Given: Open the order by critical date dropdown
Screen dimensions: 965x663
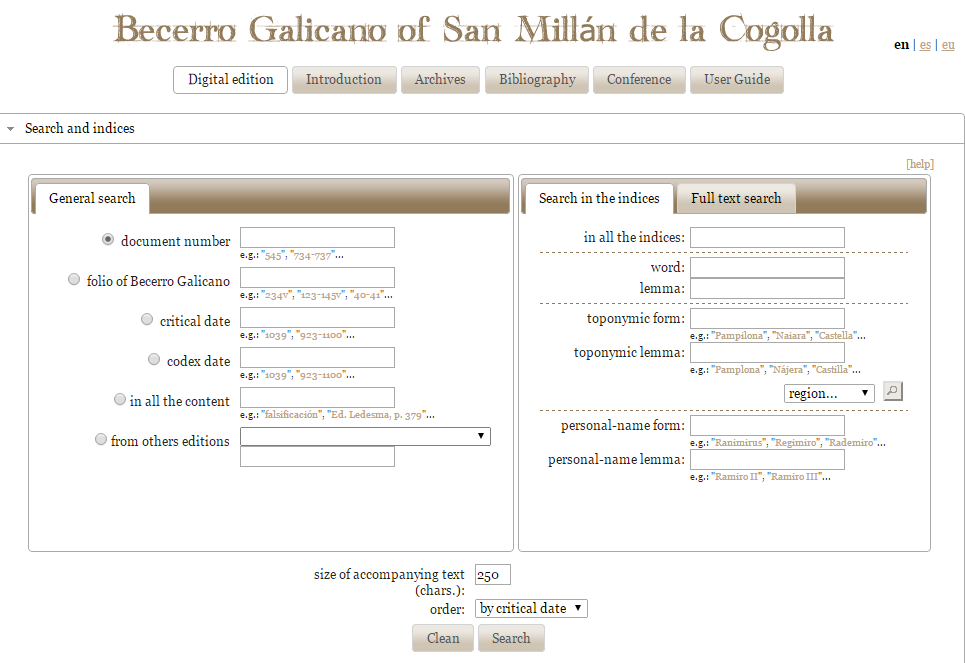Looking at the screenshot, I should click(531, 608).
